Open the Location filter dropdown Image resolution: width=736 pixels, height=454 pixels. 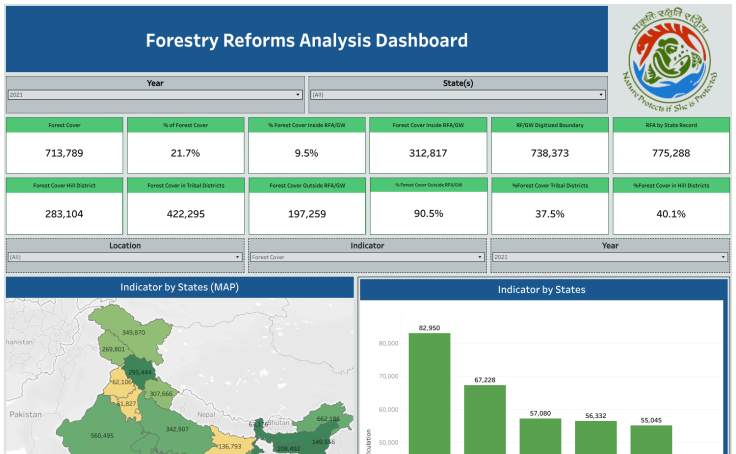point(125,257)
